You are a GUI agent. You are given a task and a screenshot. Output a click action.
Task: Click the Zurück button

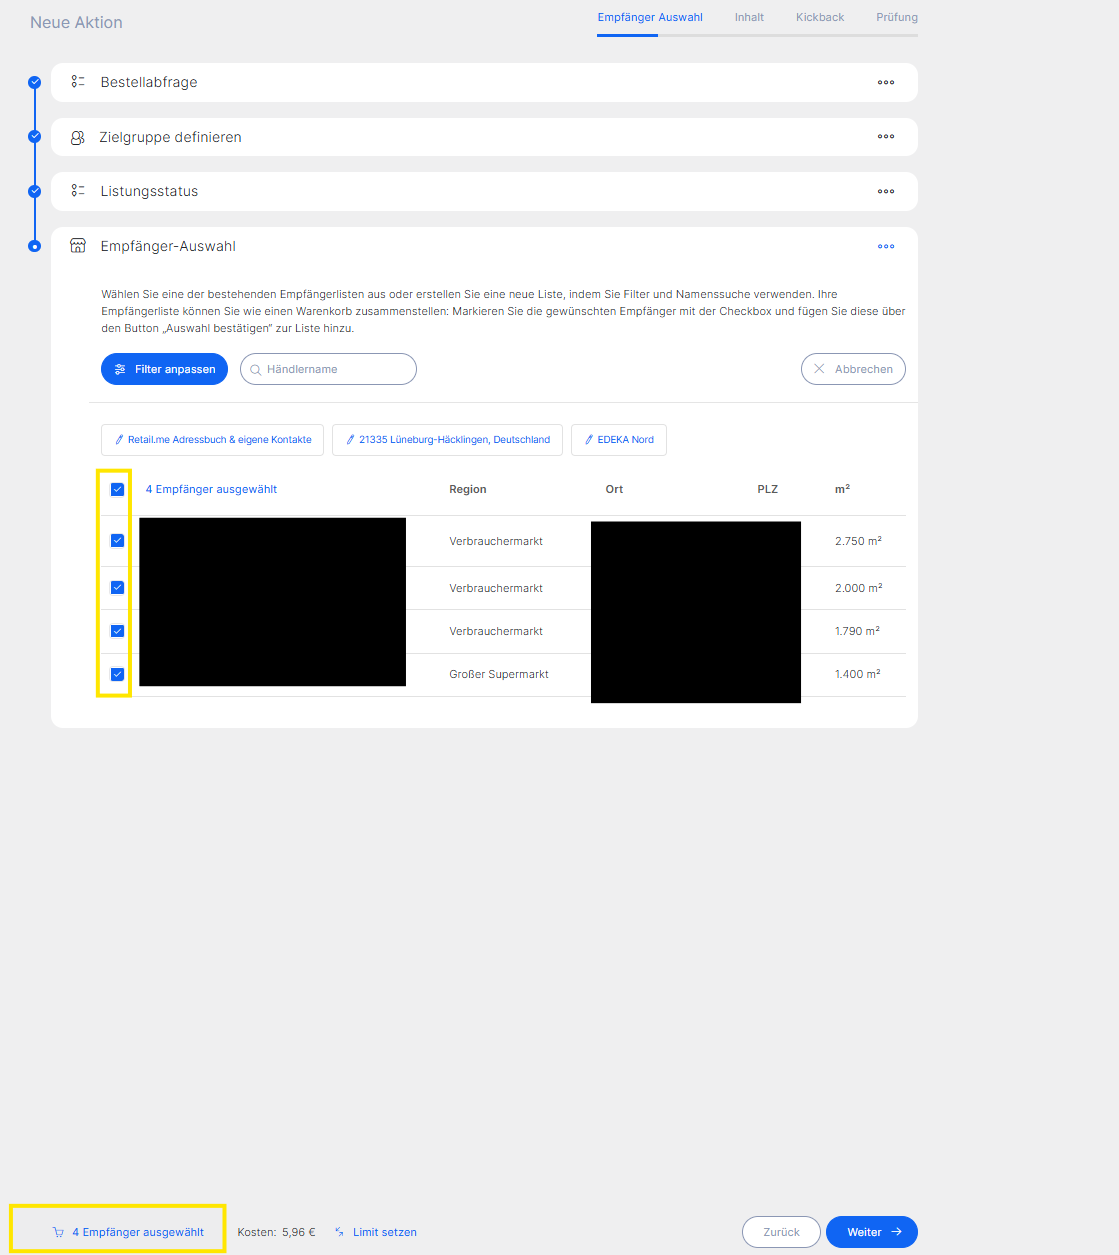point(781,1232)
